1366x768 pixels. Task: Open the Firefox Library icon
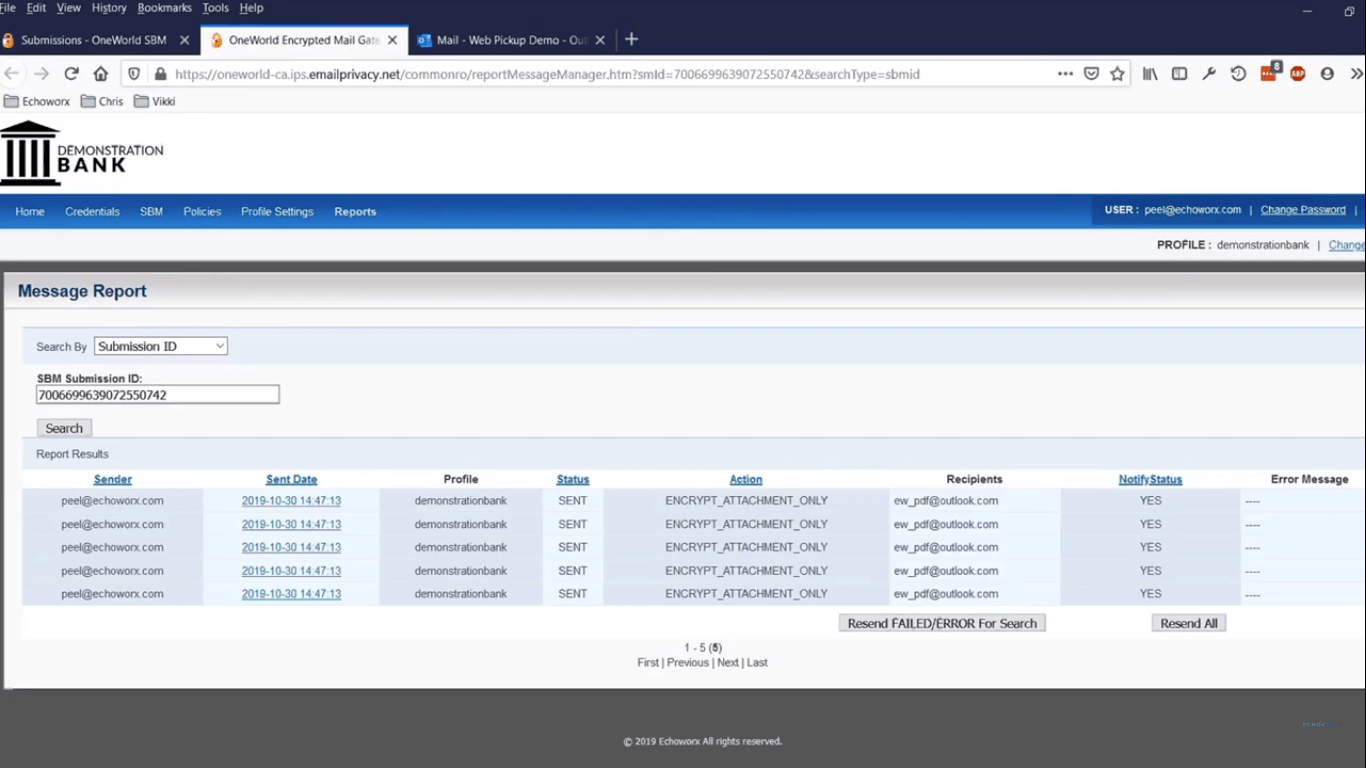[x=1148, y=73]
